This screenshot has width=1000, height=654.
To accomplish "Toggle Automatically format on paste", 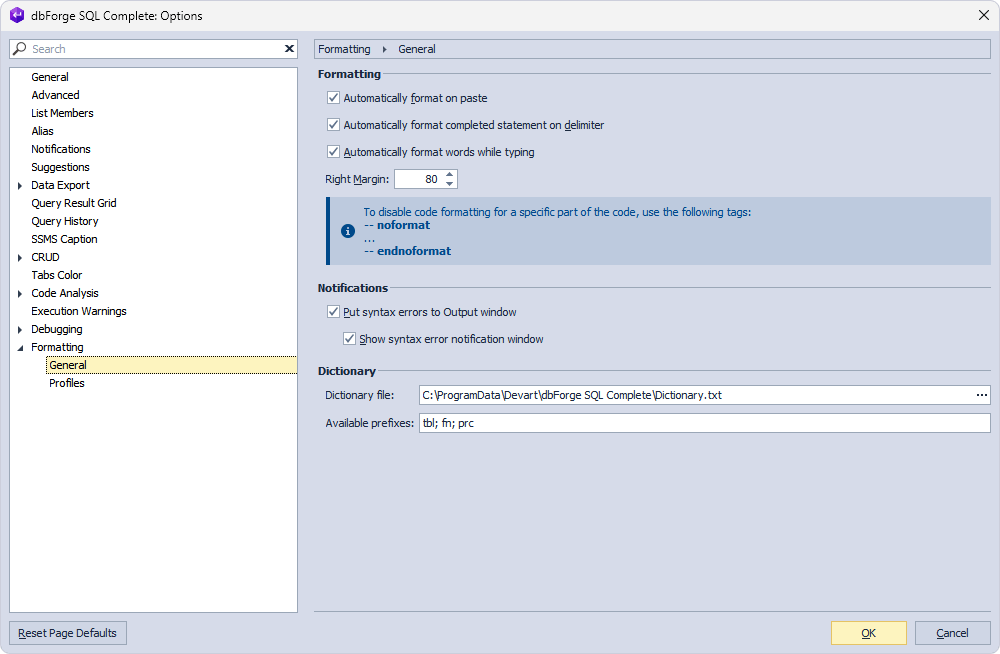I will [x=333, y=98].
